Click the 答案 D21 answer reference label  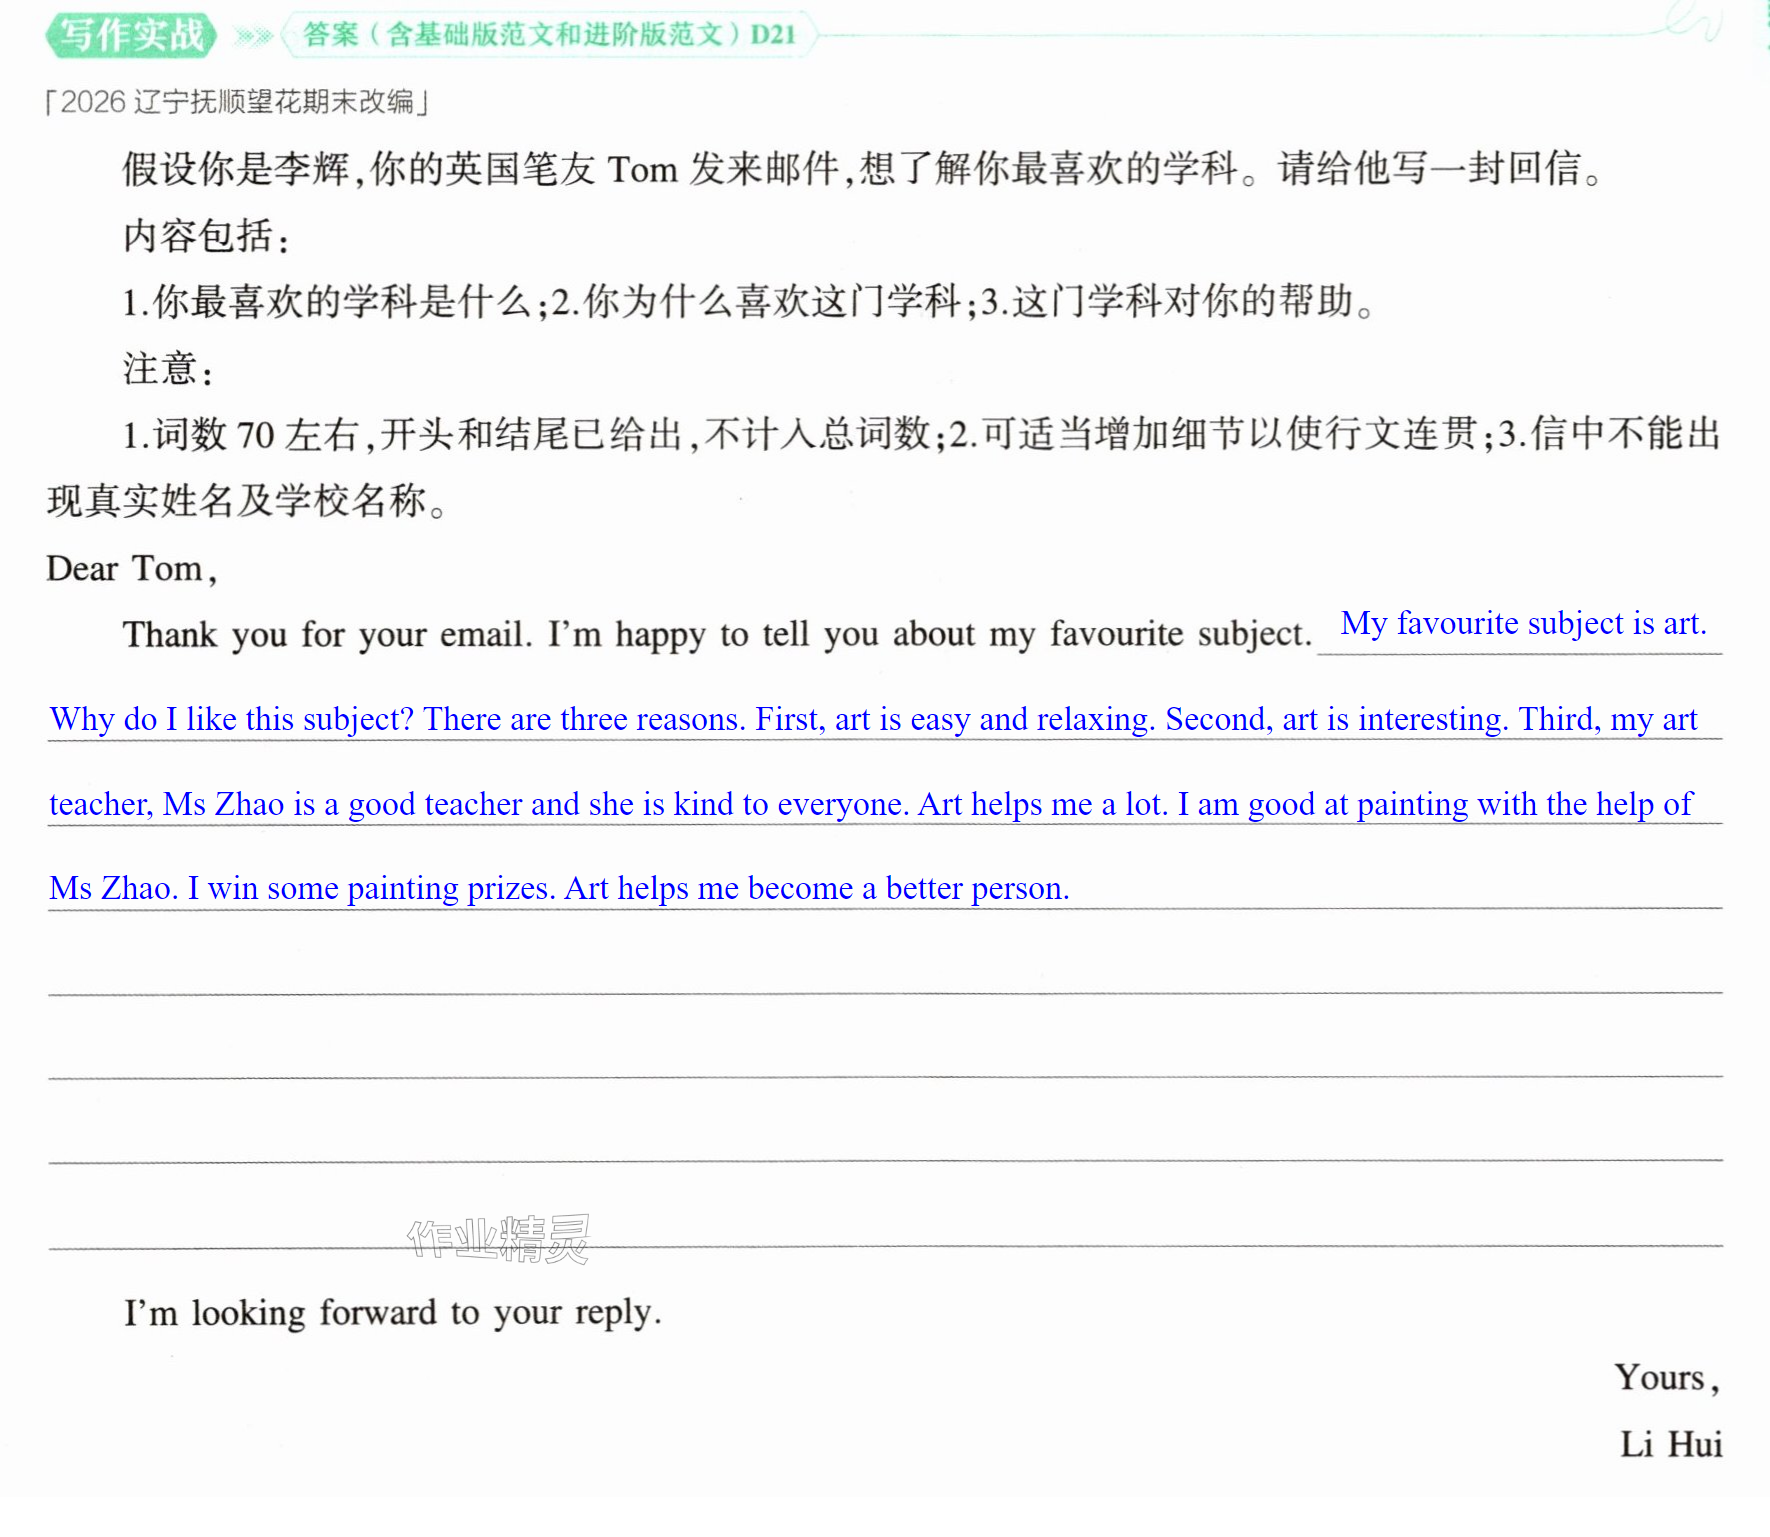click(x=549, y=35)
